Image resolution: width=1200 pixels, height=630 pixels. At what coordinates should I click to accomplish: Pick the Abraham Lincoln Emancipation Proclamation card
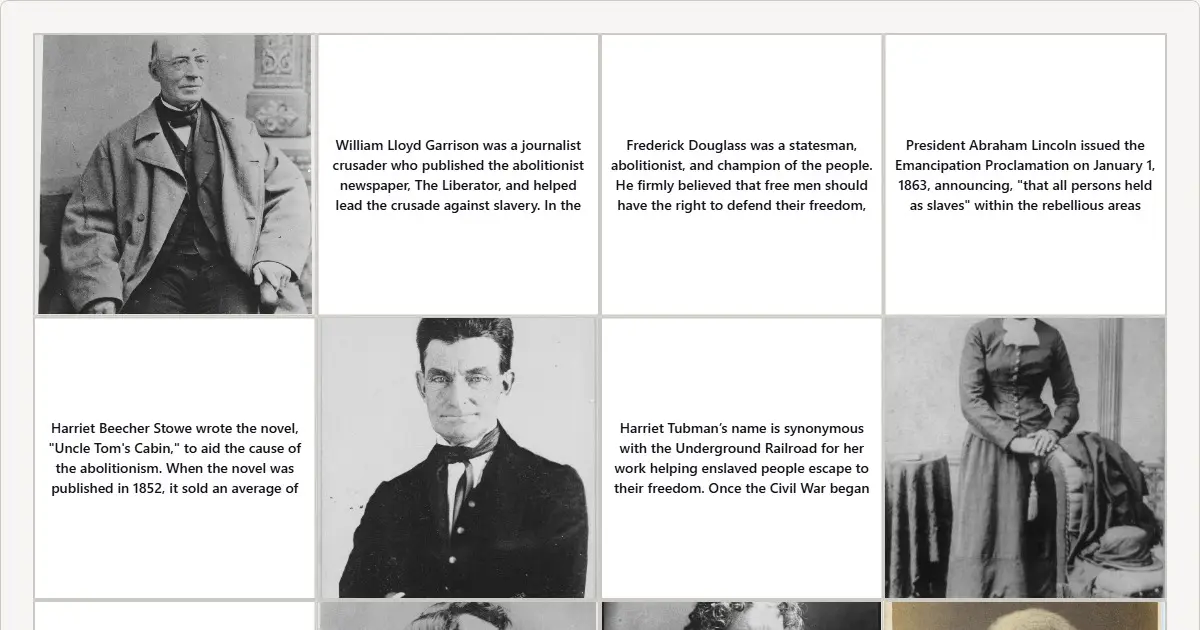[x=1025, y=175]
